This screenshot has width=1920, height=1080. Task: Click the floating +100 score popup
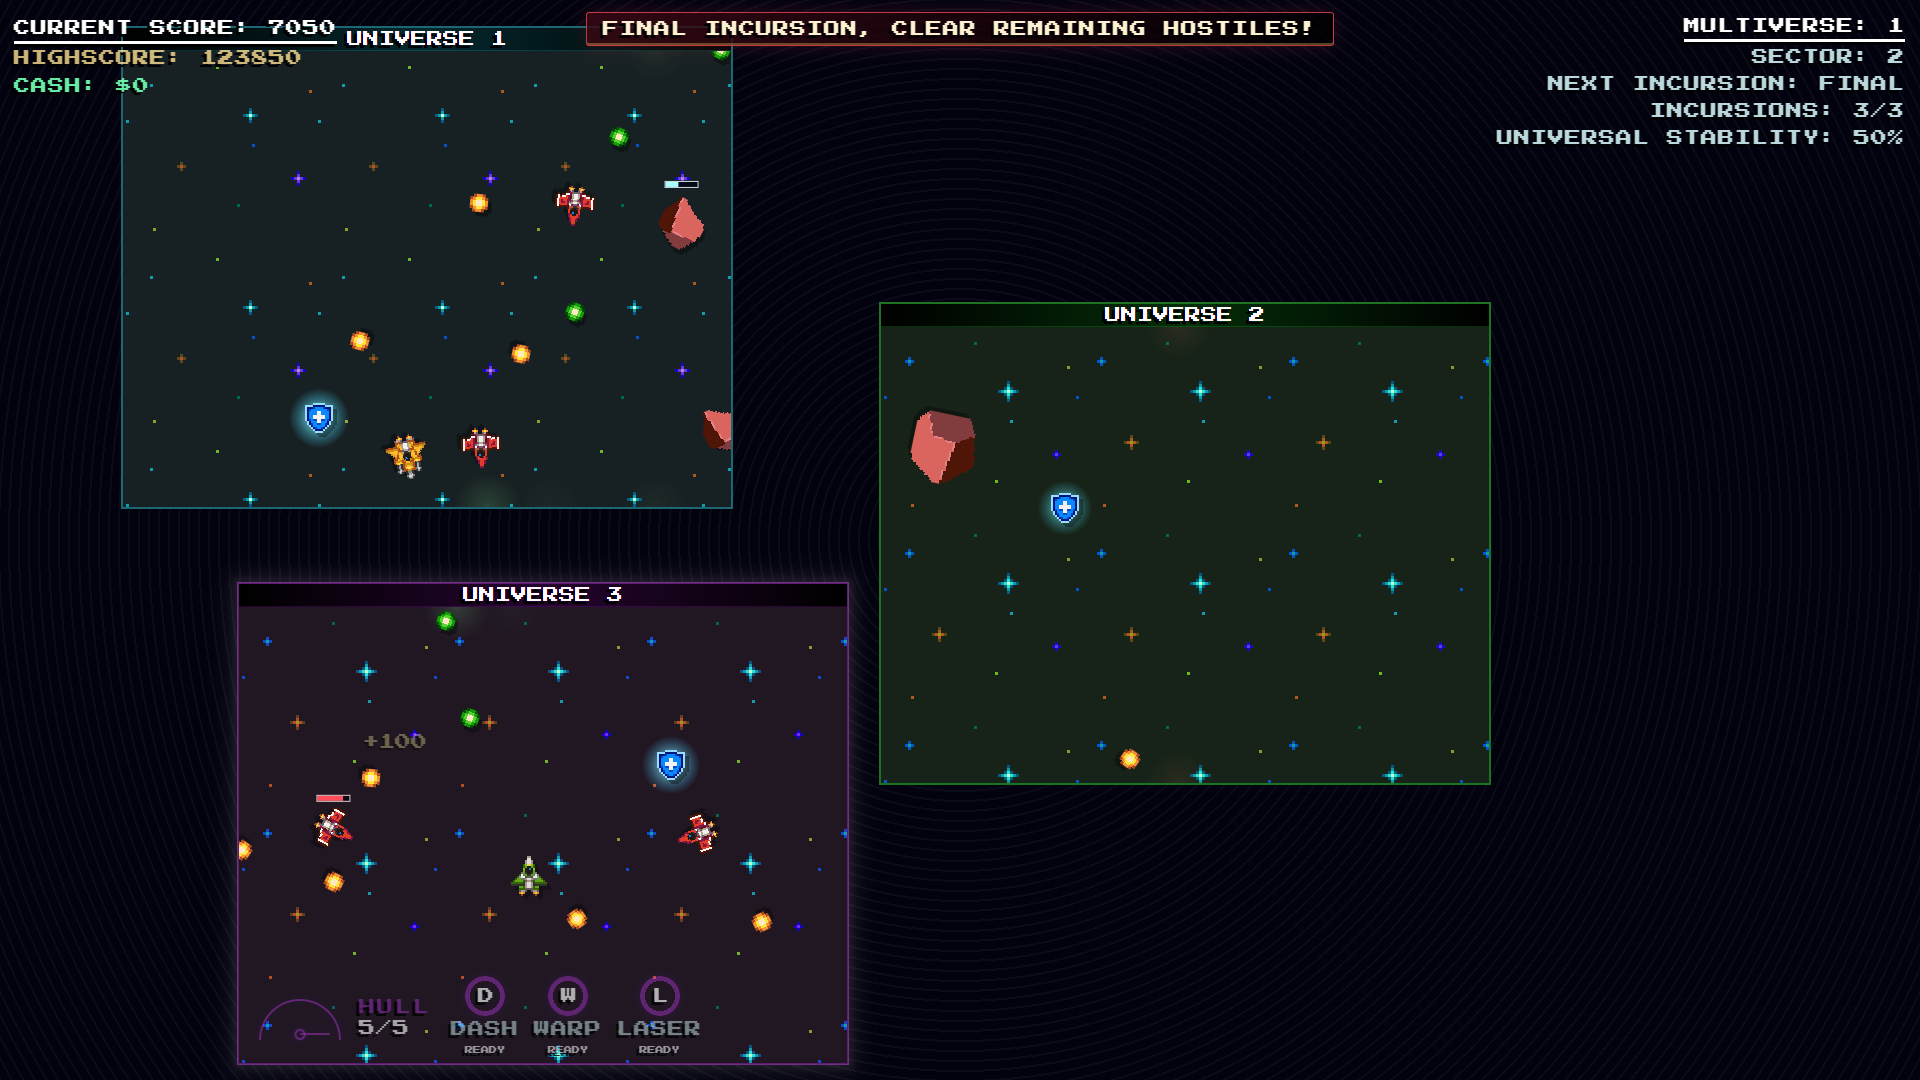pos(395,741)
